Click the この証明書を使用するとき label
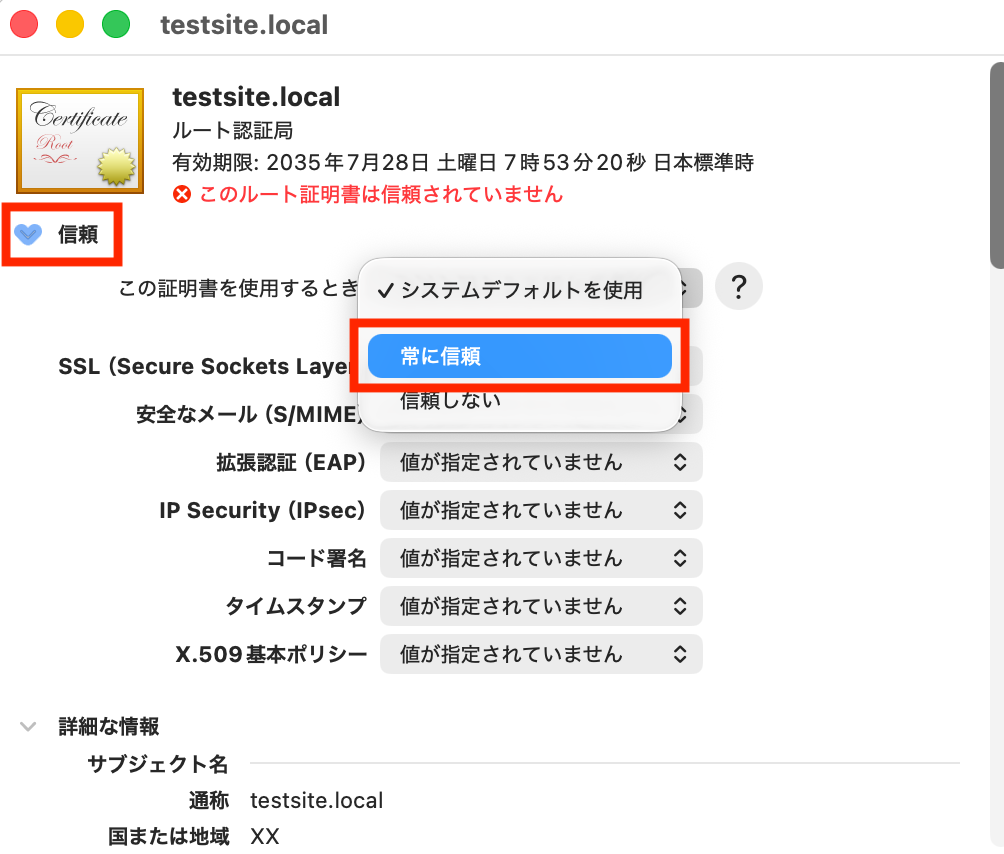1004x854 pixels. click(238, 288)
